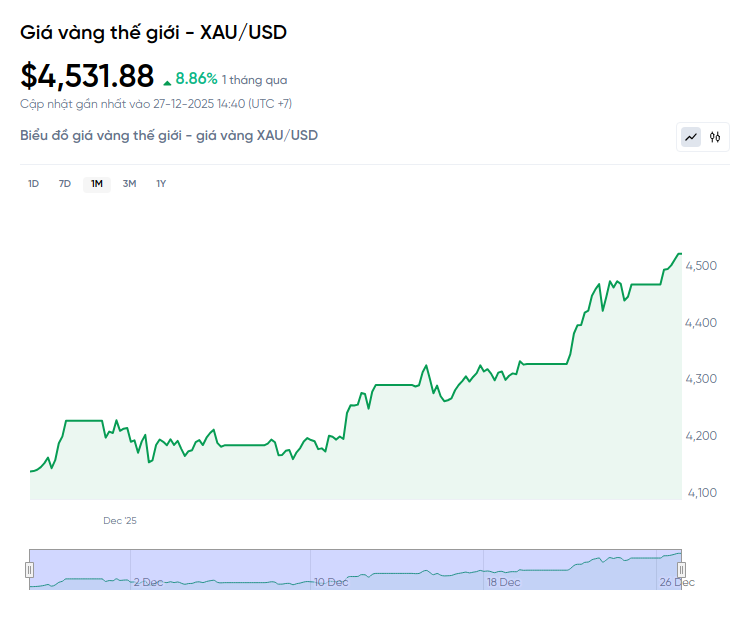Click the green price-up triangle icon
Image resolution: width=750 pixels, height=634 pixels.
coord(167,79)
